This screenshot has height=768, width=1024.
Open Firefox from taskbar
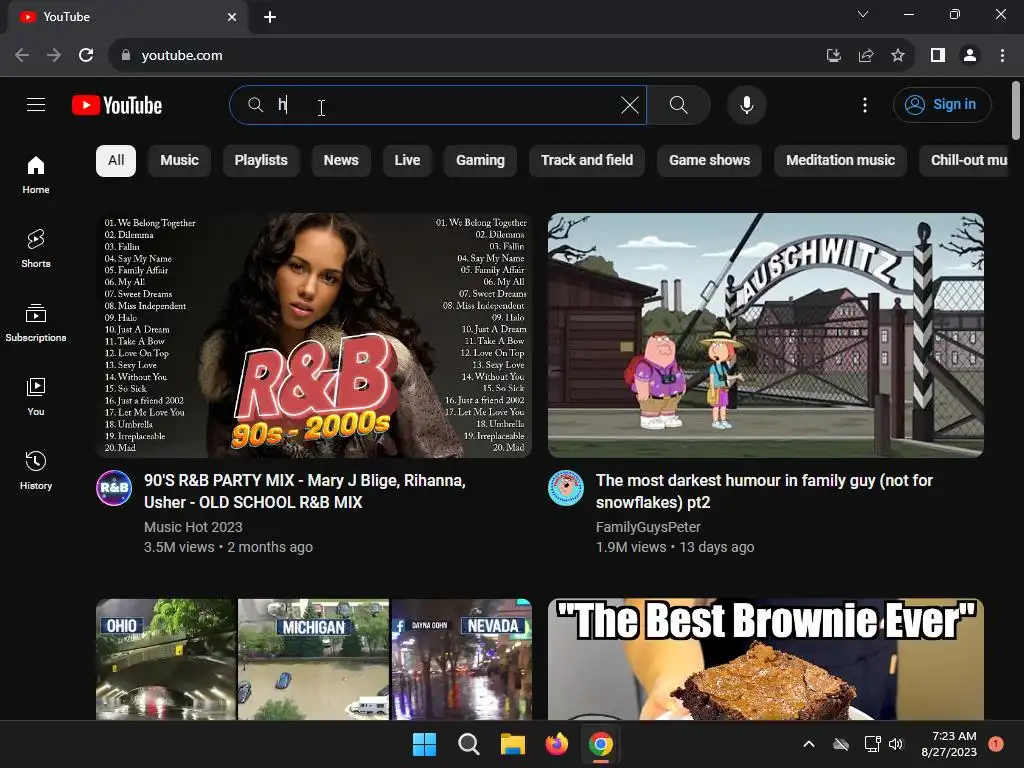[x=556, y=744]
